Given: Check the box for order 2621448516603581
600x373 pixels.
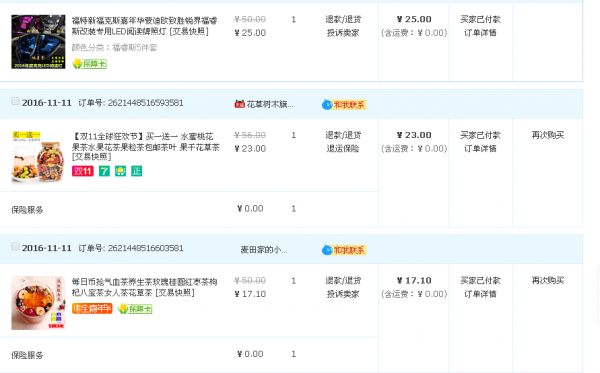Looking at the screenshot, I should pos(15,246).
